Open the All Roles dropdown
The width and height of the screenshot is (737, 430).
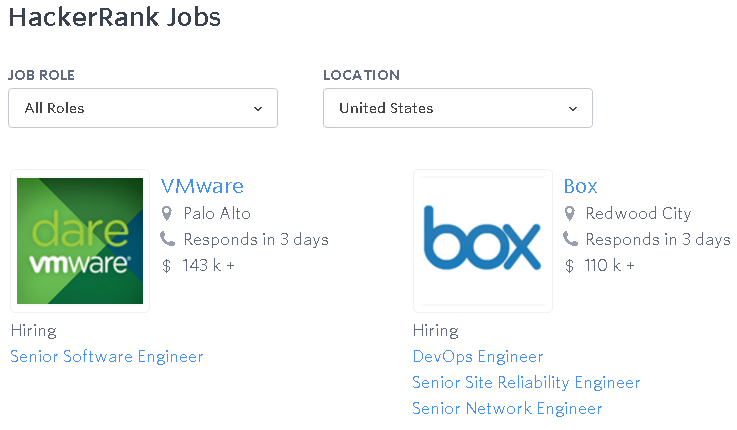point(143,108)
